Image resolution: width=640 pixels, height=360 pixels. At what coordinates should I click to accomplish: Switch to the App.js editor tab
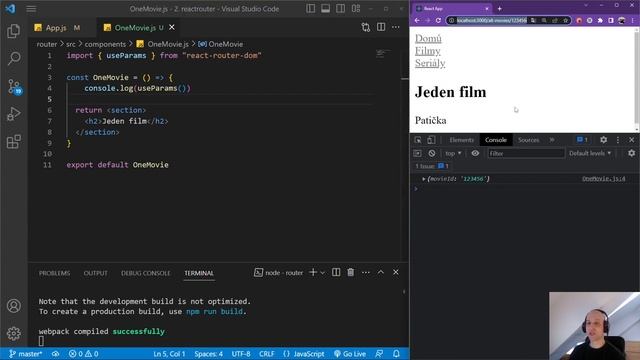(57, 28)
